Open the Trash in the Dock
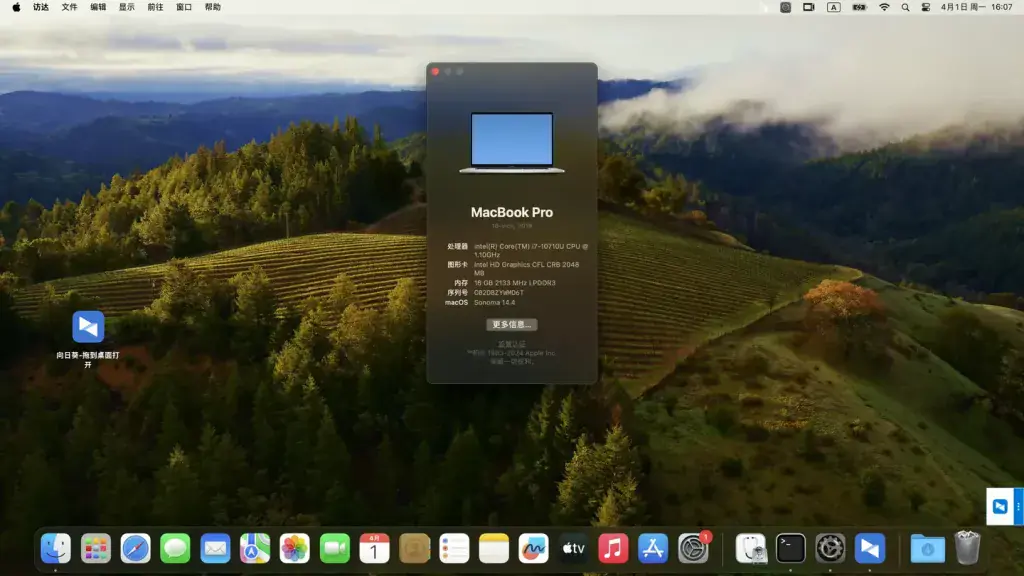Screen dimensions: 1024x576 [967, 548]
